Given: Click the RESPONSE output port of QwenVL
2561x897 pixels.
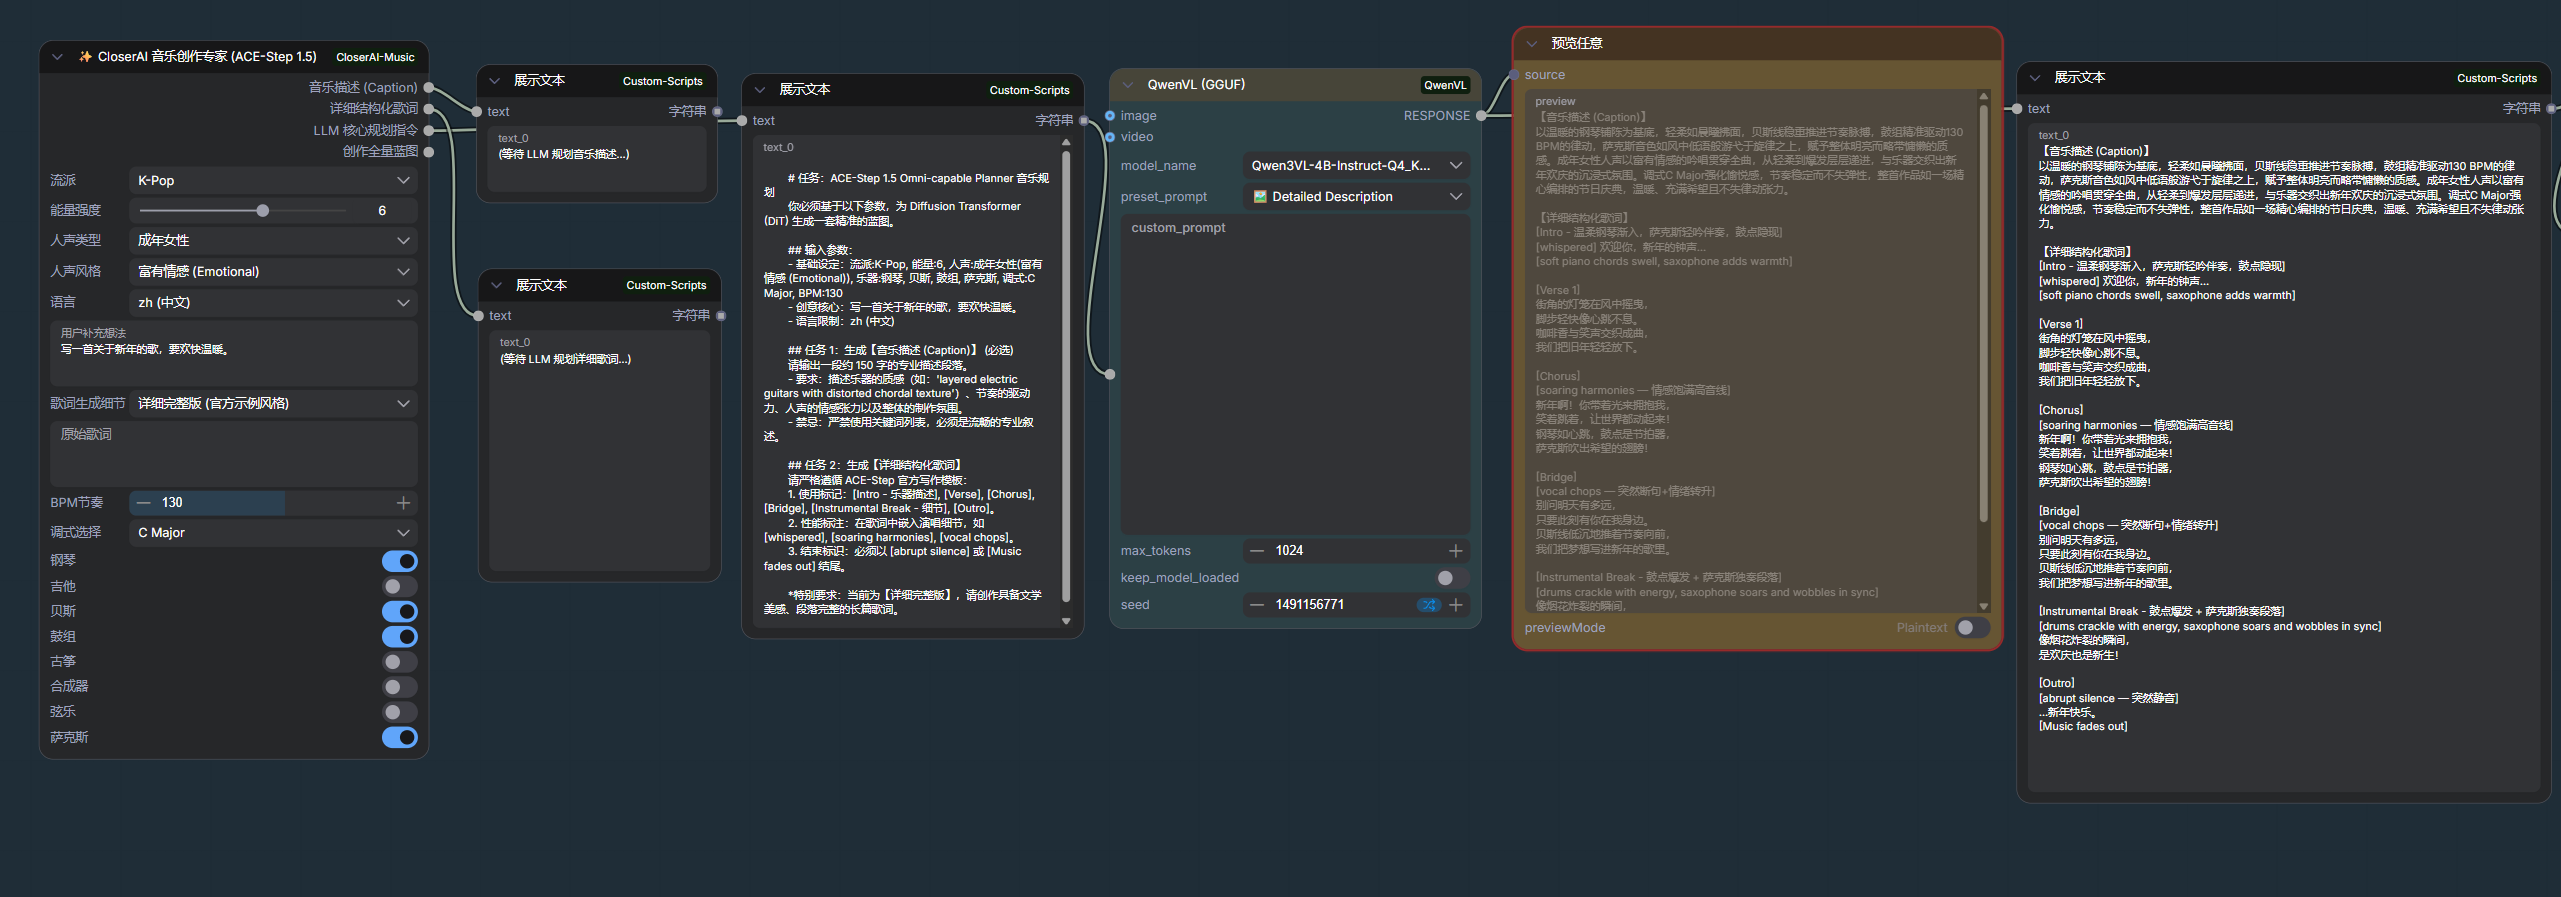Looking at the screenshot, I should [1481, 116].
